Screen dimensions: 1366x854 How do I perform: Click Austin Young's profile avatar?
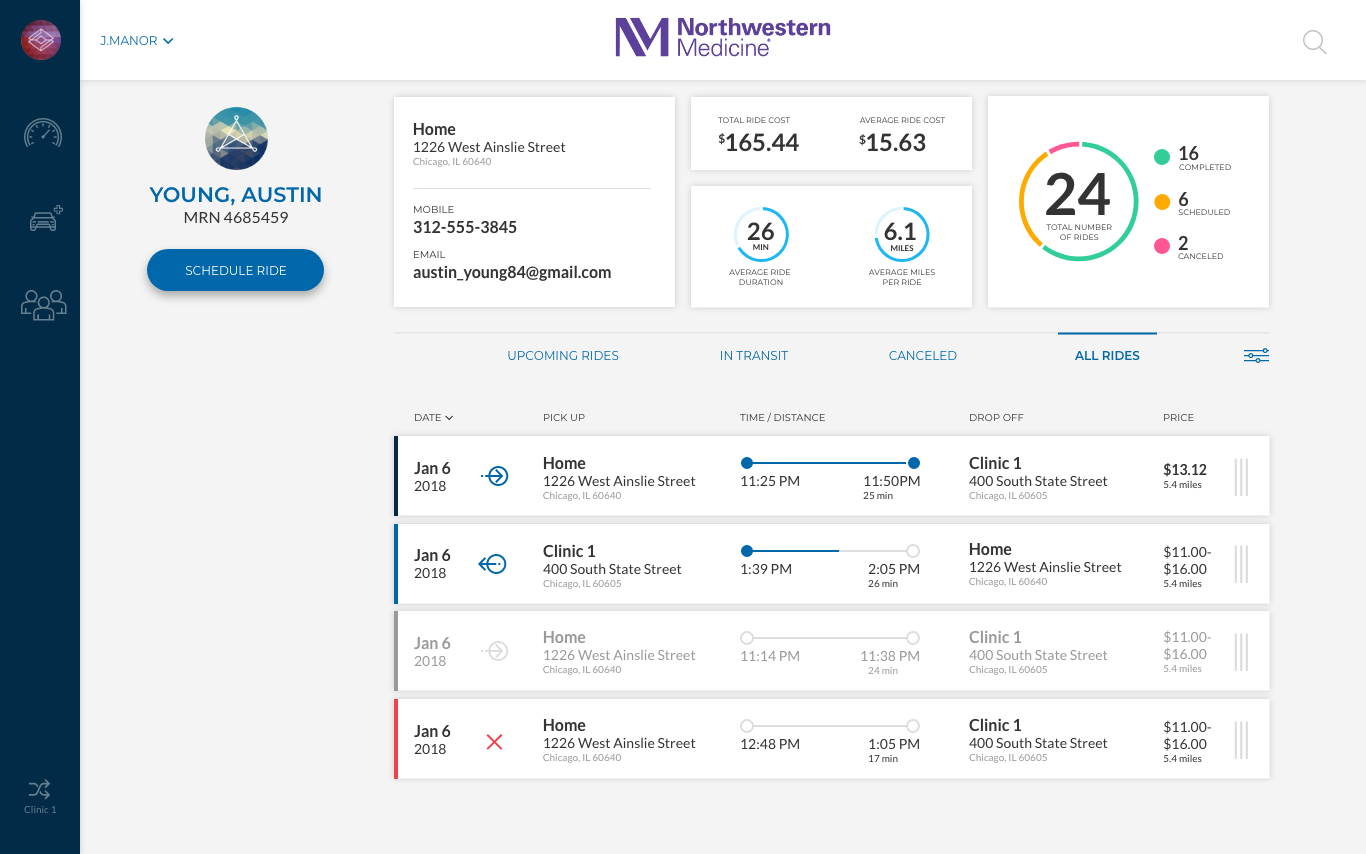point(236,138)
